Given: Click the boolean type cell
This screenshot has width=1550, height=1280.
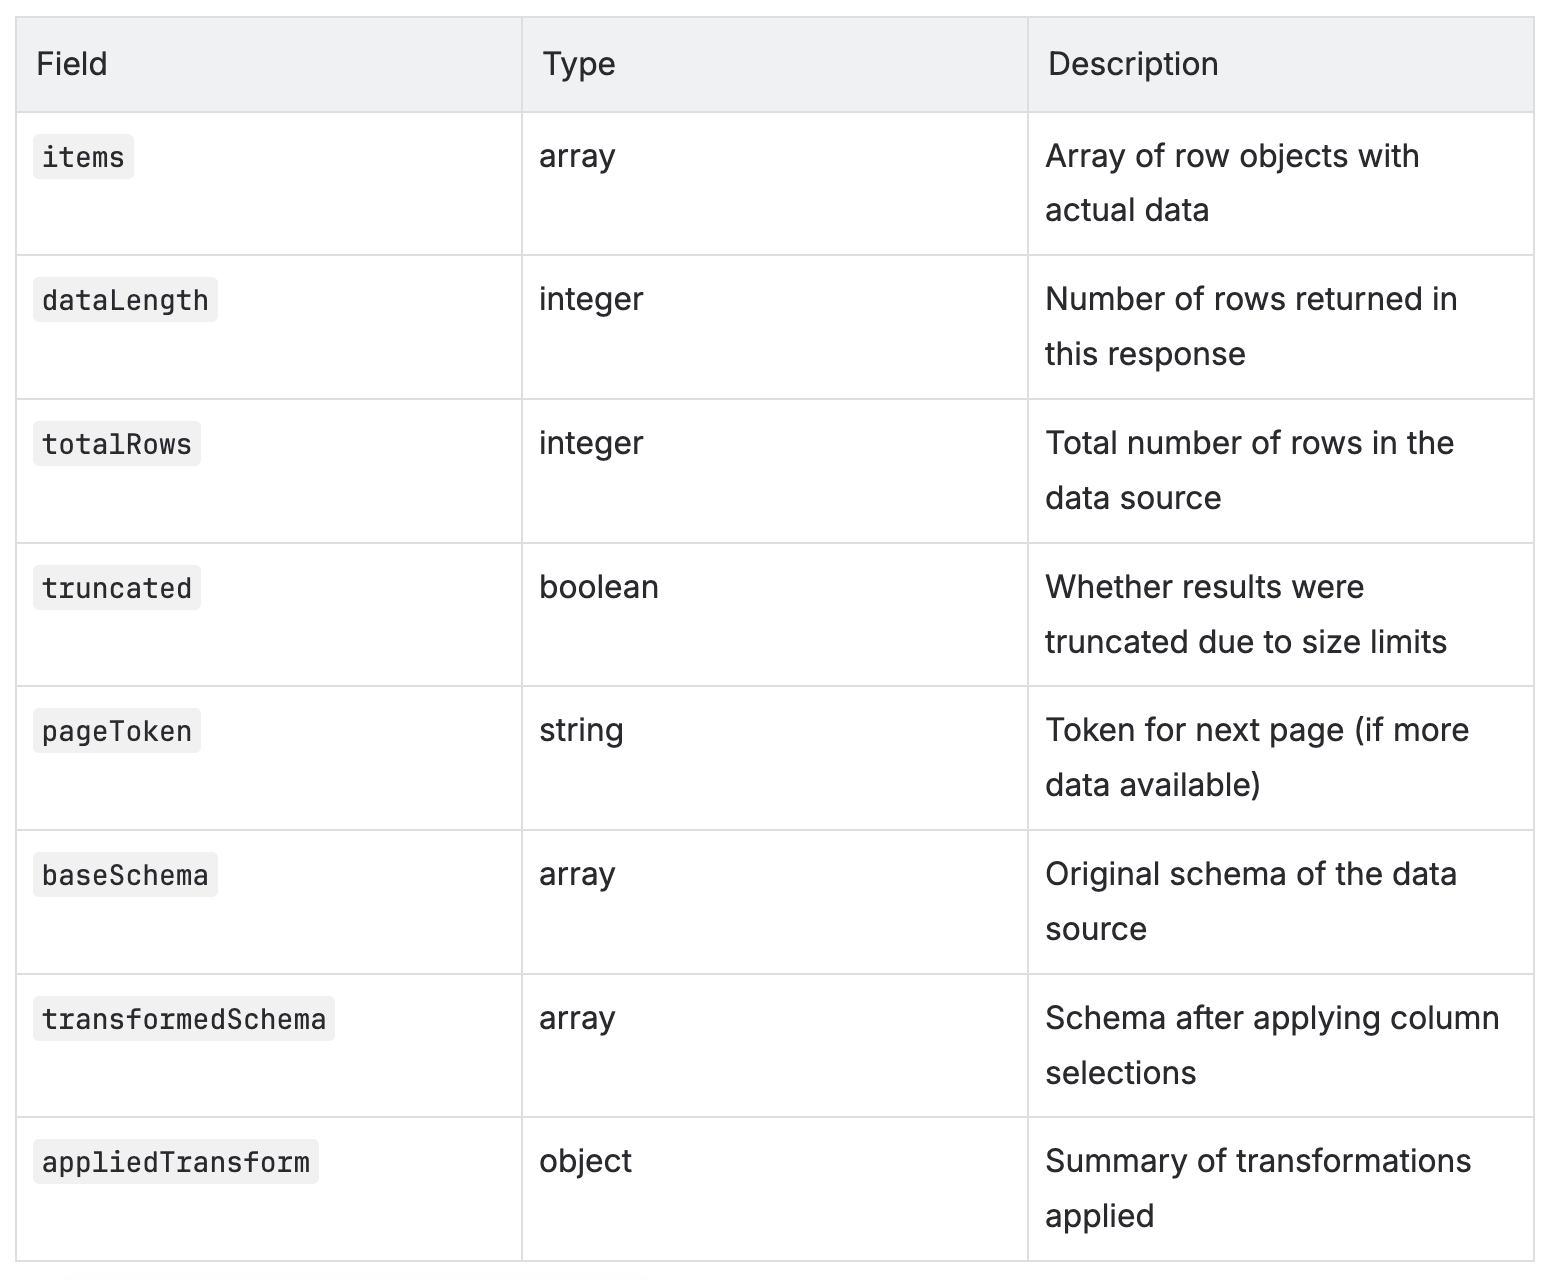Looking at the screenshot, I should 599,587.
